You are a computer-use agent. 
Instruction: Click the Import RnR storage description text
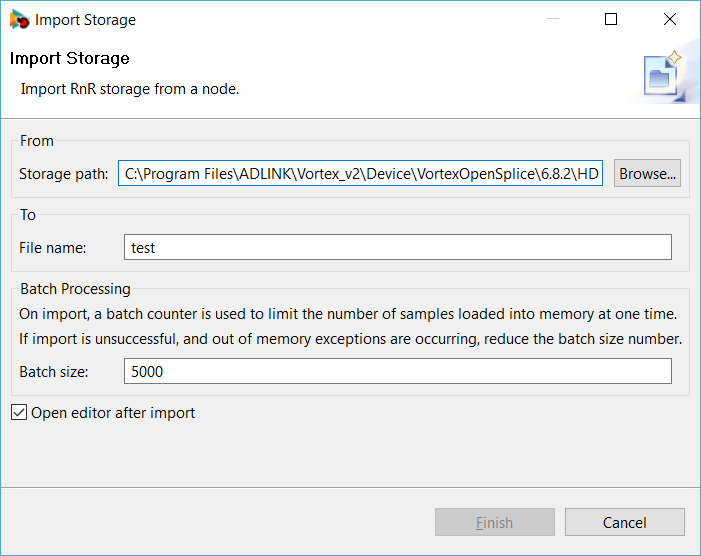(130, 89)
